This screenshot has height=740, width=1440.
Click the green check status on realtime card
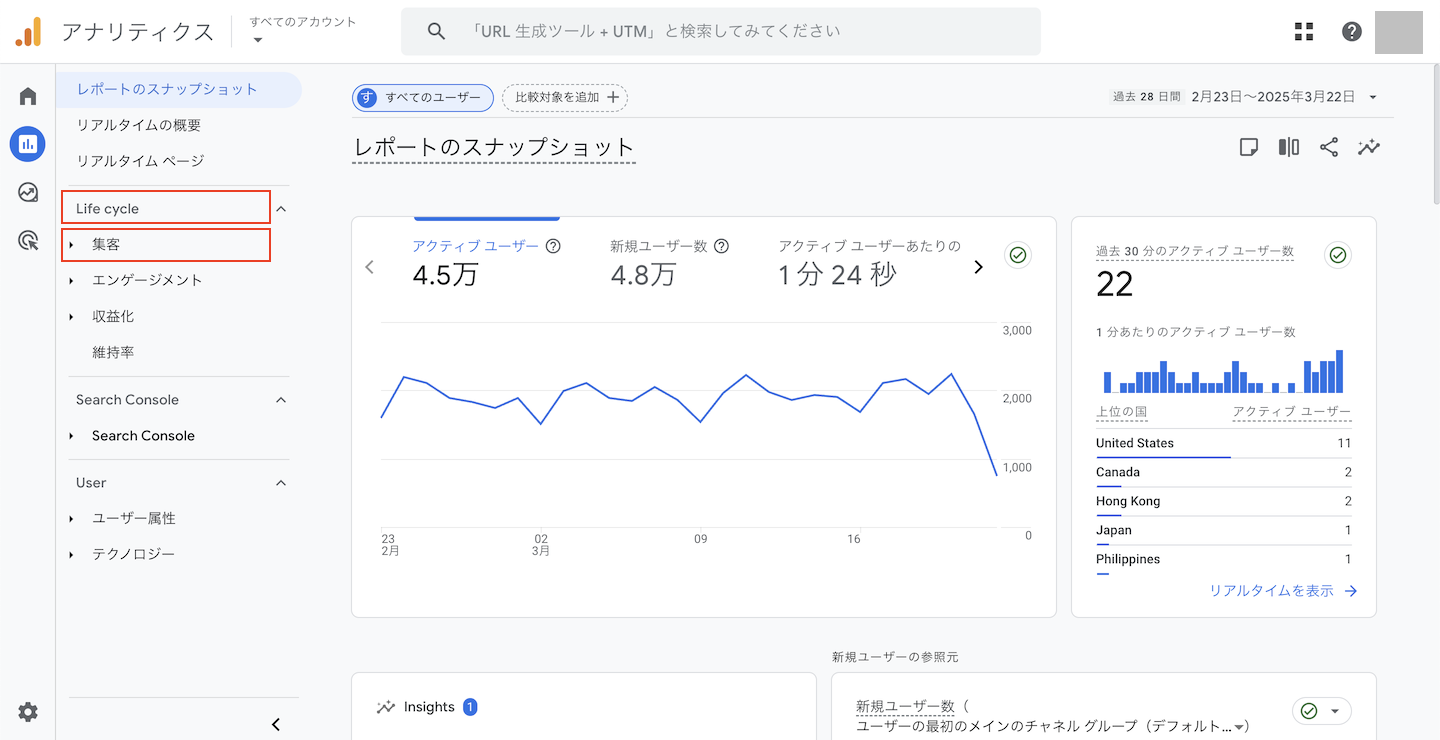point(1338,255)
